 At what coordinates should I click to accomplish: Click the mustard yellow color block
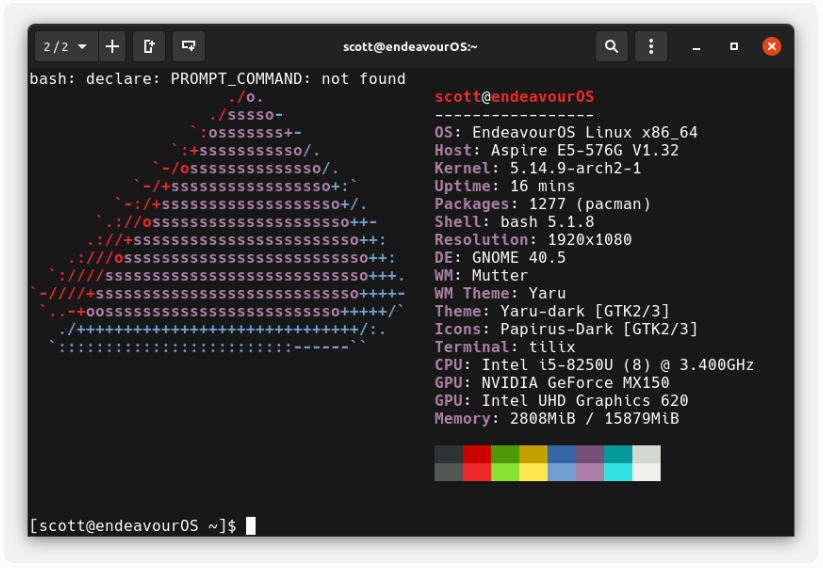[x=534, y=454]
